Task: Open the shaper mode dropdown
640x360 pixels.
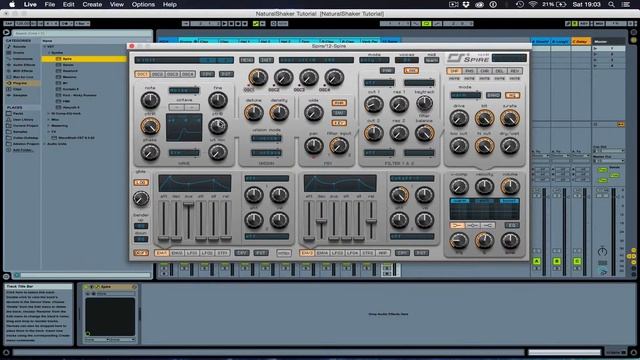Action: click(466, 95)
